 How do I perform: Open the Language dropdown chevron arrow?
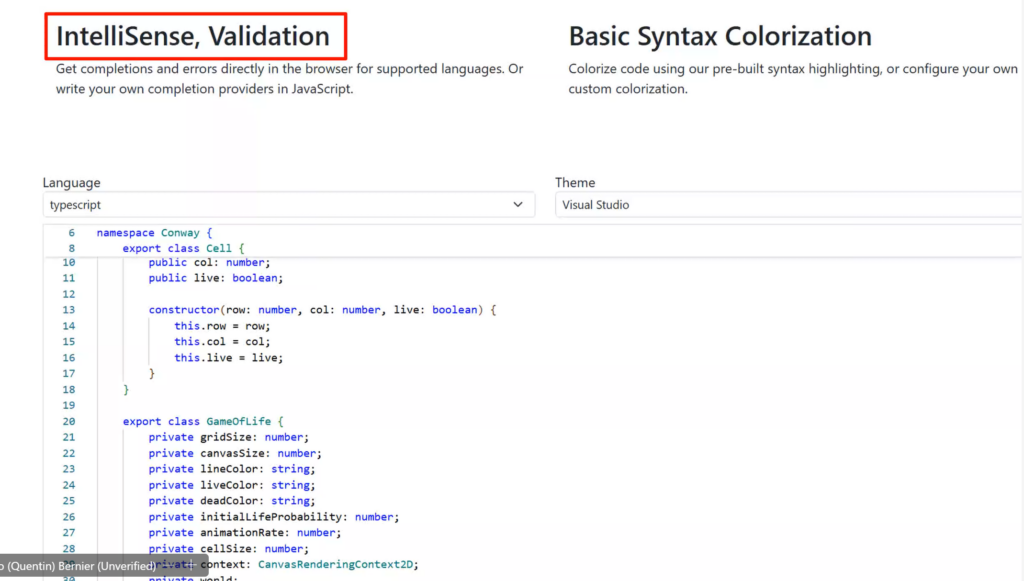click(517, 205)
